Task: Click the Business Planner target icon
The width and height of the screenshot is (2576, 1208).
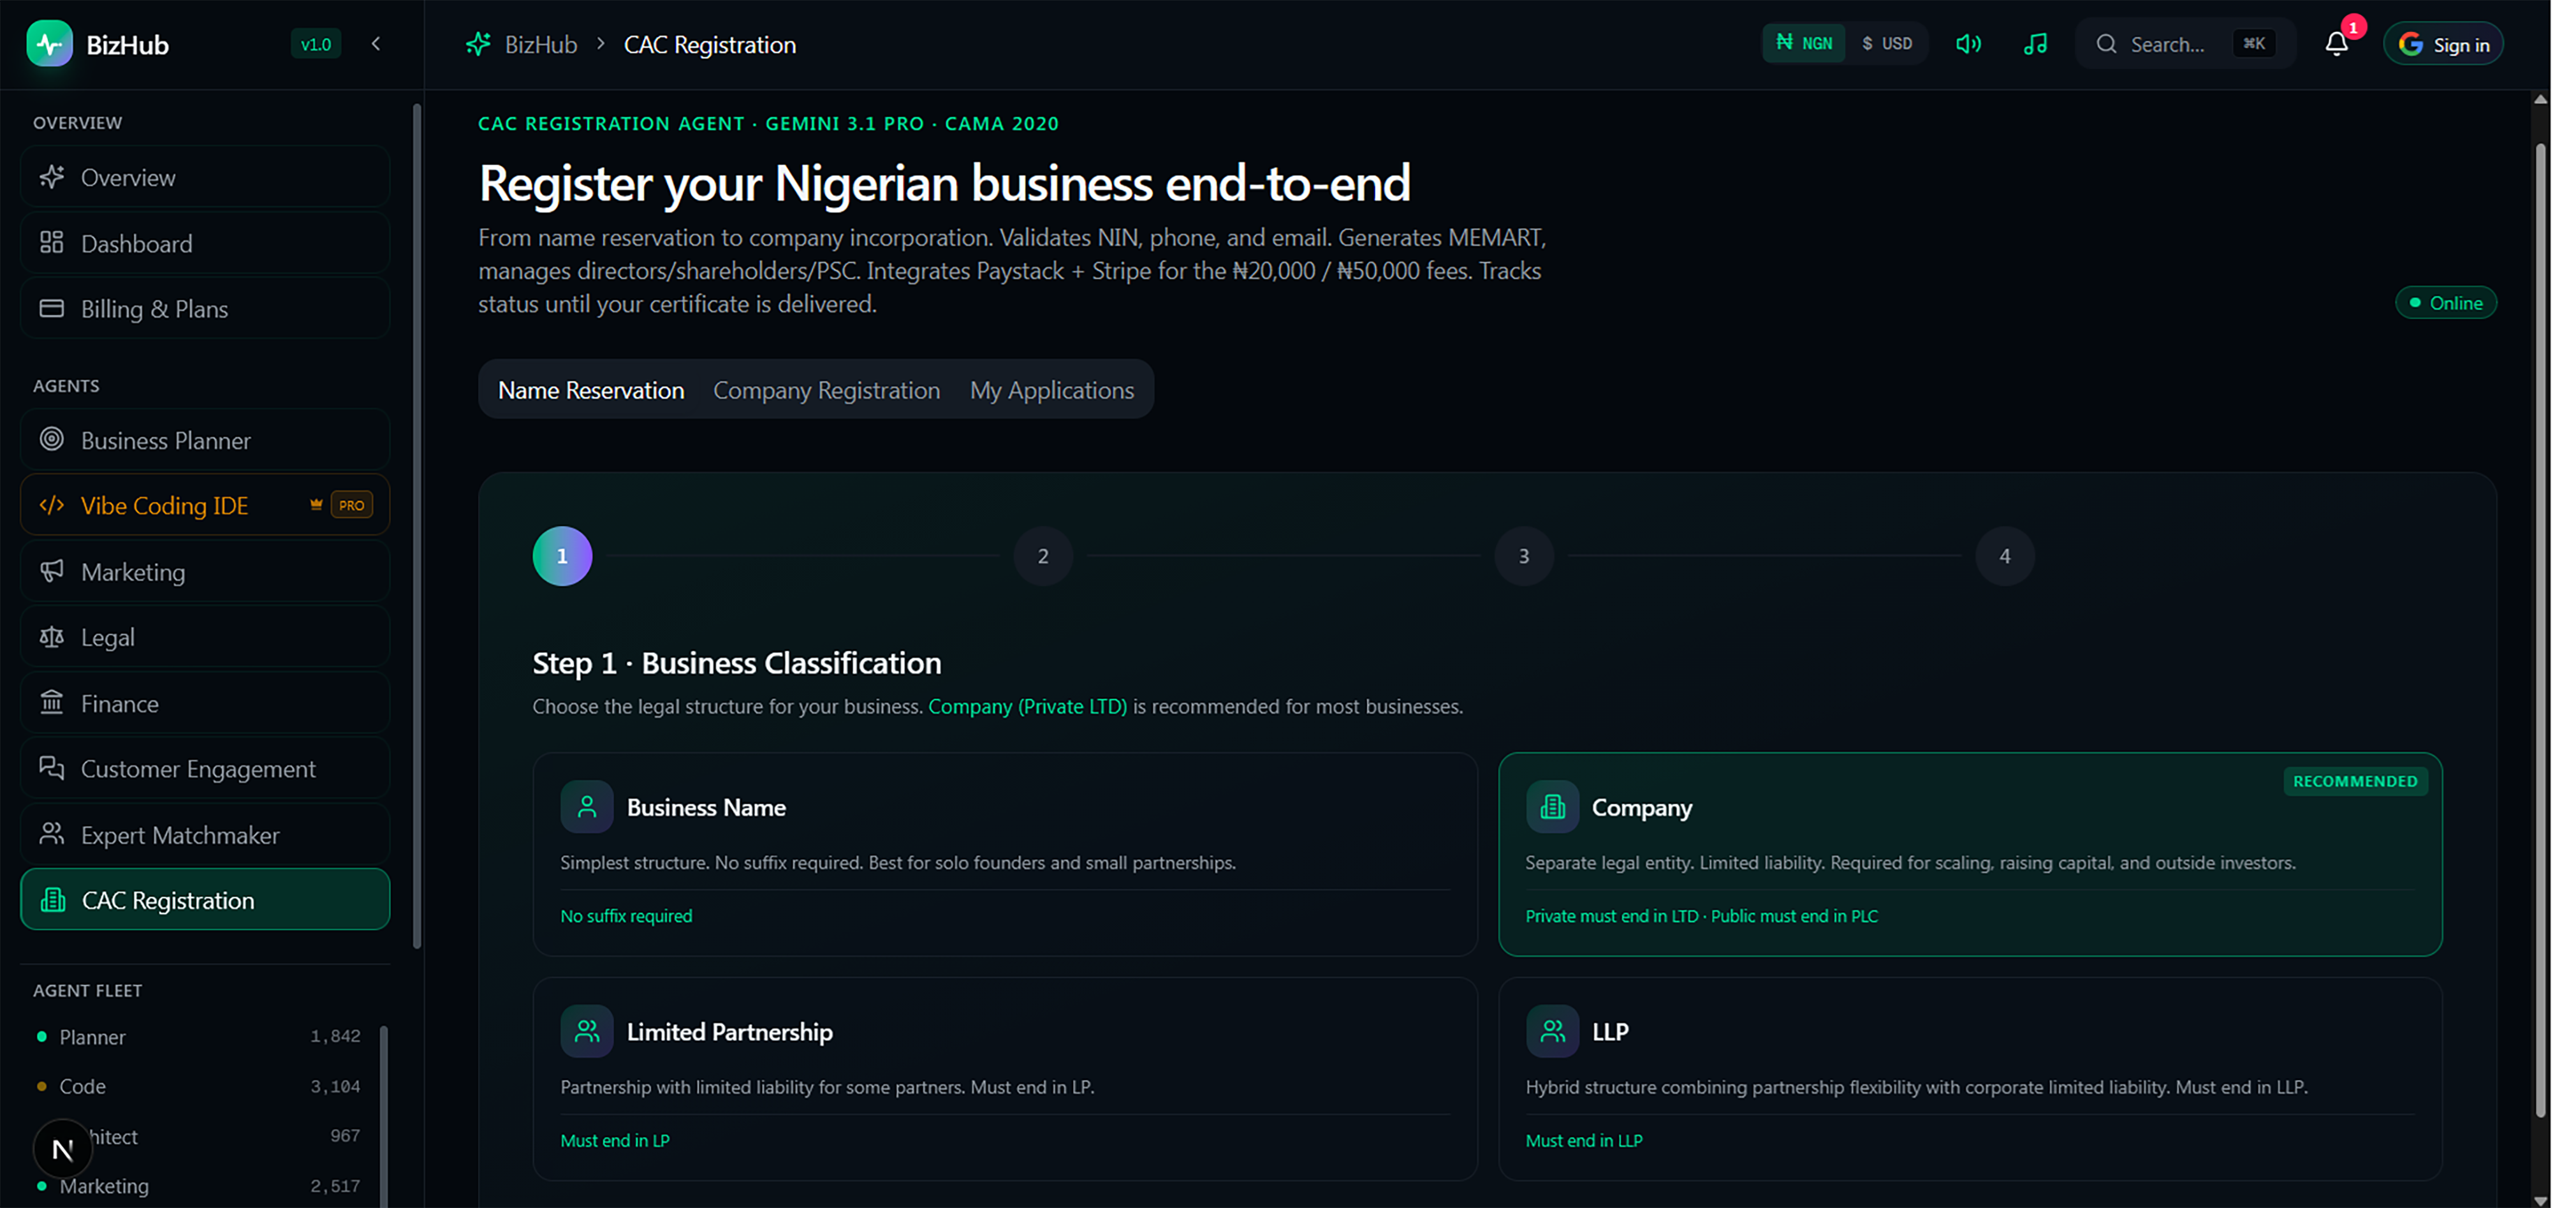Action: click(x=52, y=440)
